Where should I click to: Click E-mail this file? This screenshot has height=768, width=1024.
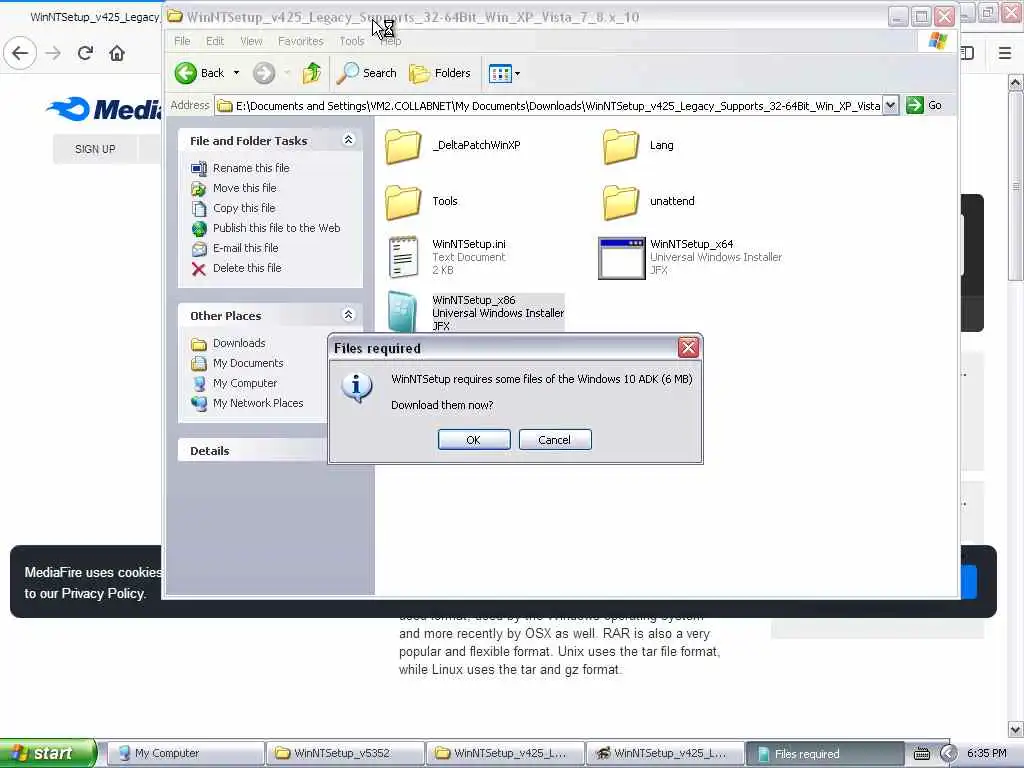click(x=245, y=248)
